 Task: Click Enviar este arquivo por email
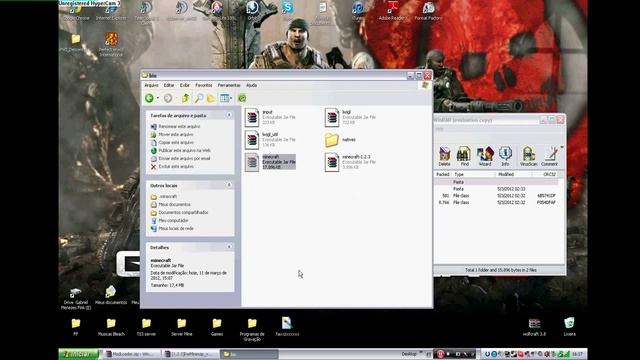184,158
